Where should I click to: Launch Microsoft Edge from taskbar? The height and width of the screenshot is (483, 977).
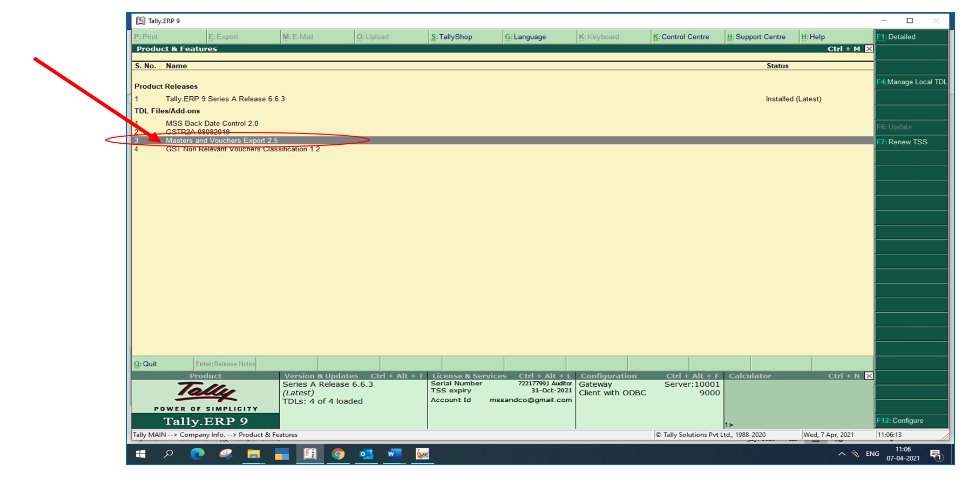pyautogui.click(x=198, y=454)
